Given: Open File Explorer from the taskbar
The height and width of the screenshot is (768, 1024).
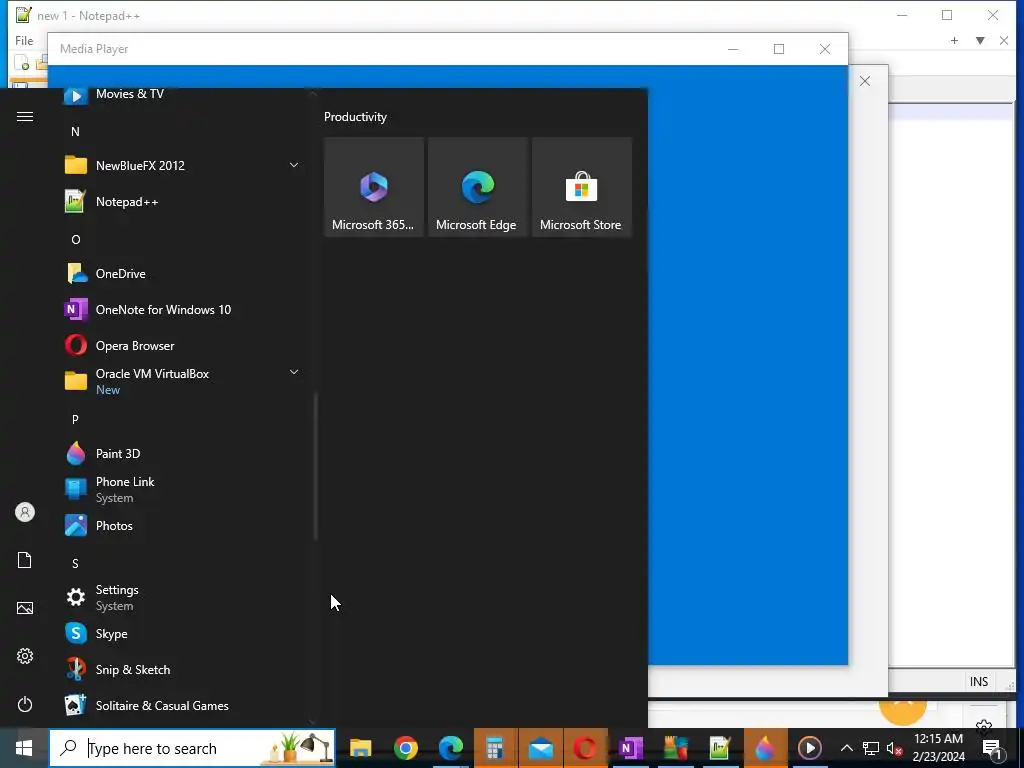Looking at the screenshot, I should click(x=360, y=748).
